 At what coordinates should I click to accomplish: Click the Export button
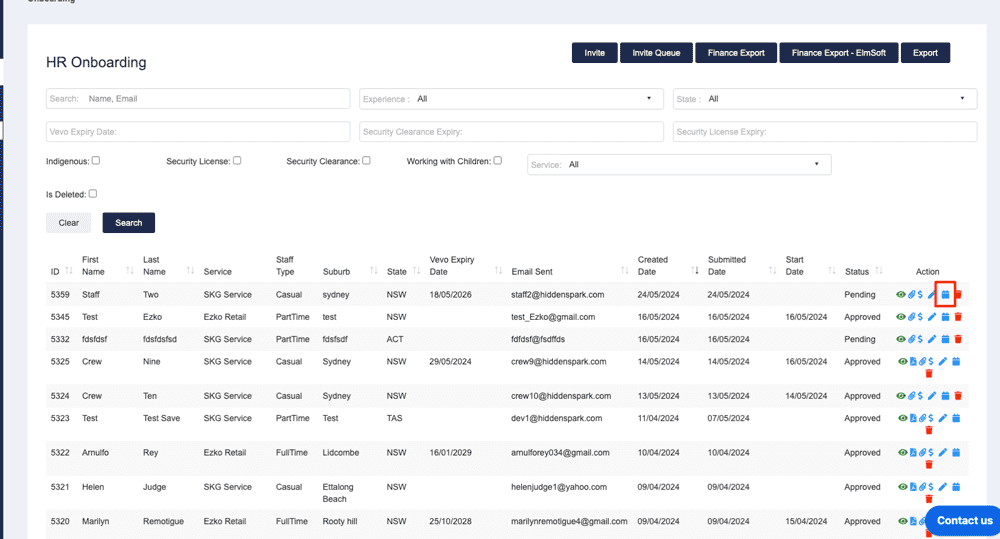point(925,53)
